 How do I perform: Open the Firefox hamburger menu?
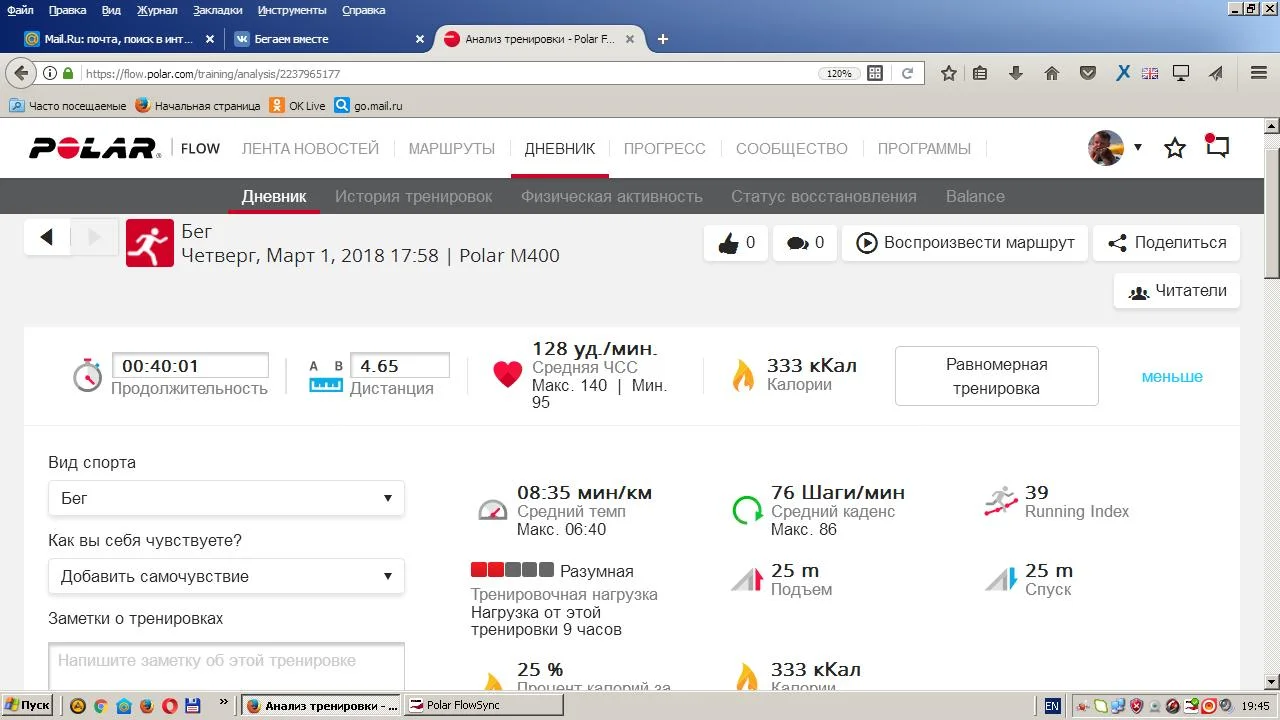point(1259,73)
